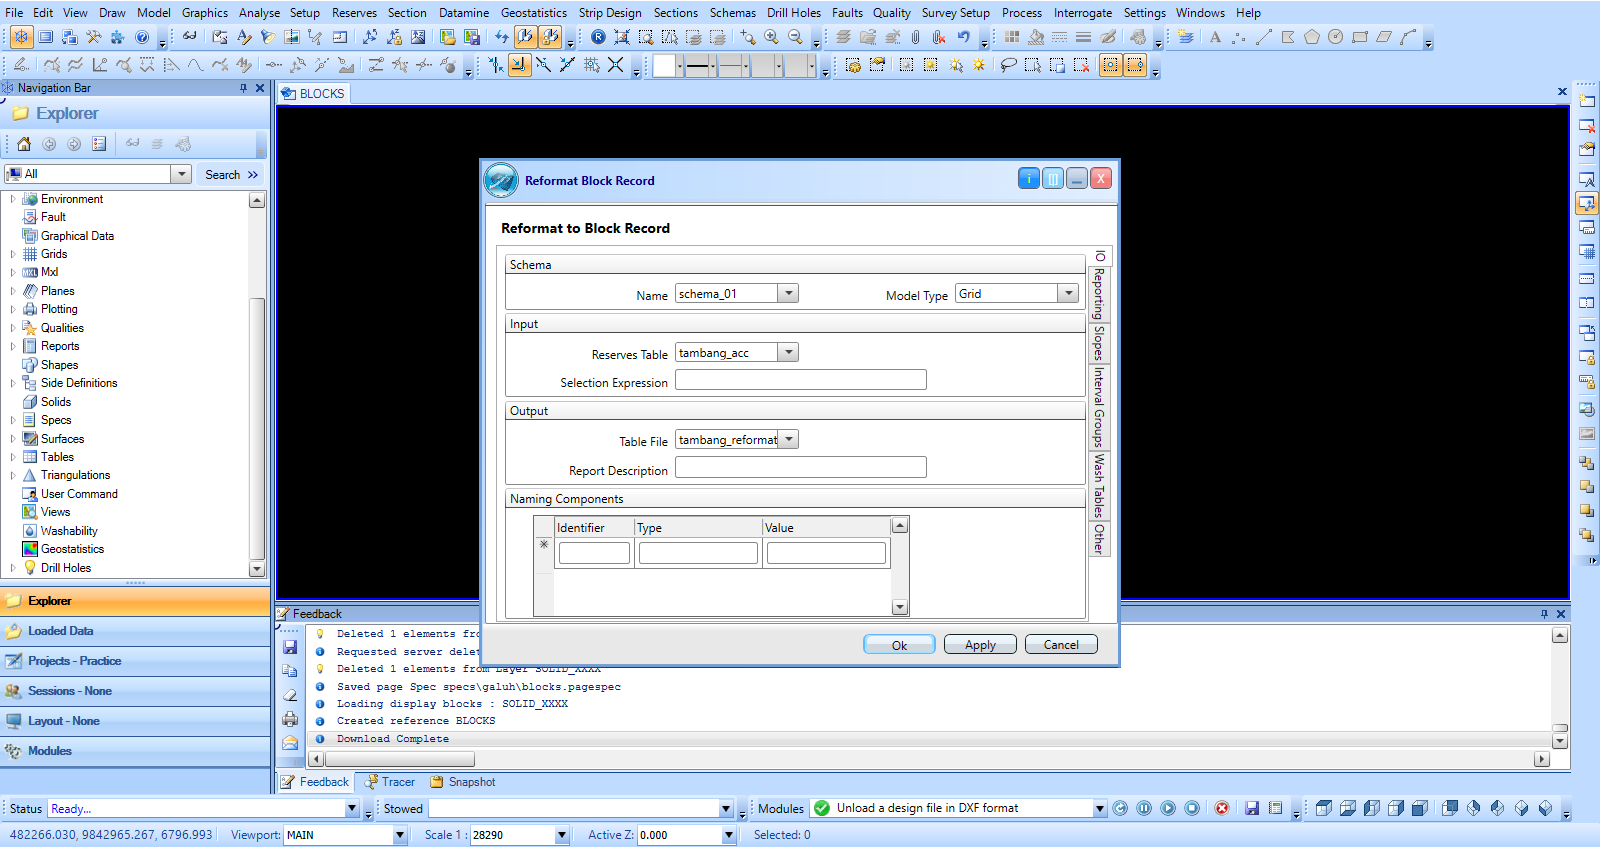Click the print icon in Feedback panel
The image size is (1600, 847).
coord(290,719)
